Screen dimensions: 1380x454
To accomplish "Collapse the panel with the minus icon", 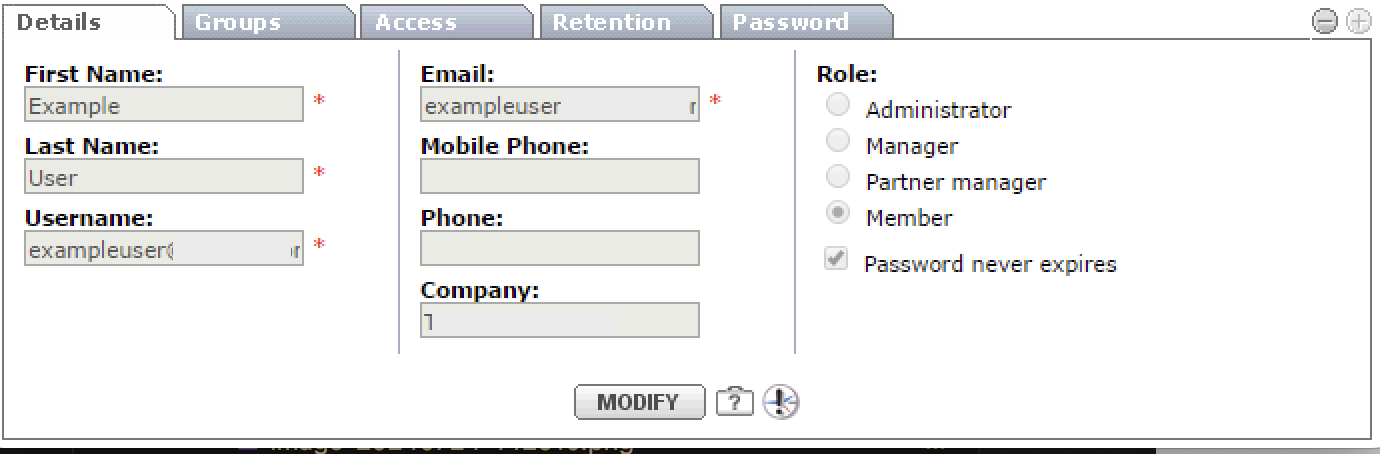I will coord(1322,23).
